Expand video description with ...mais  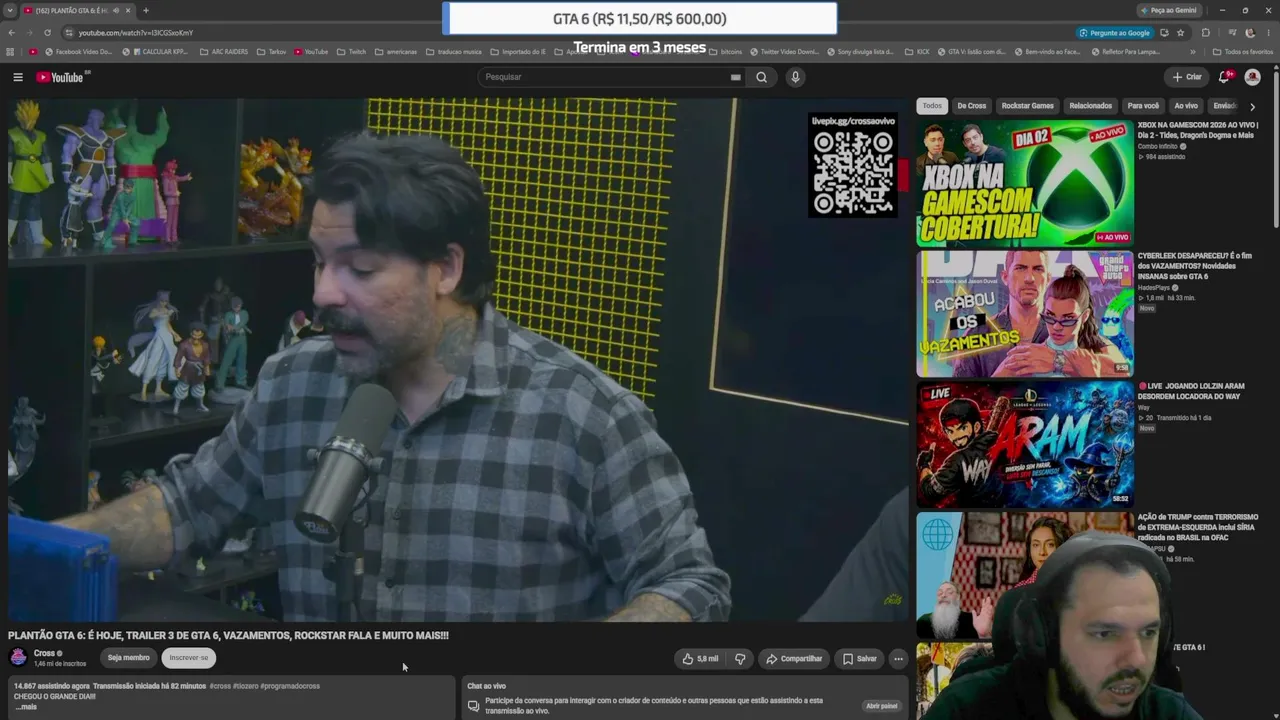pyautogui.click(x=26, y=707)
